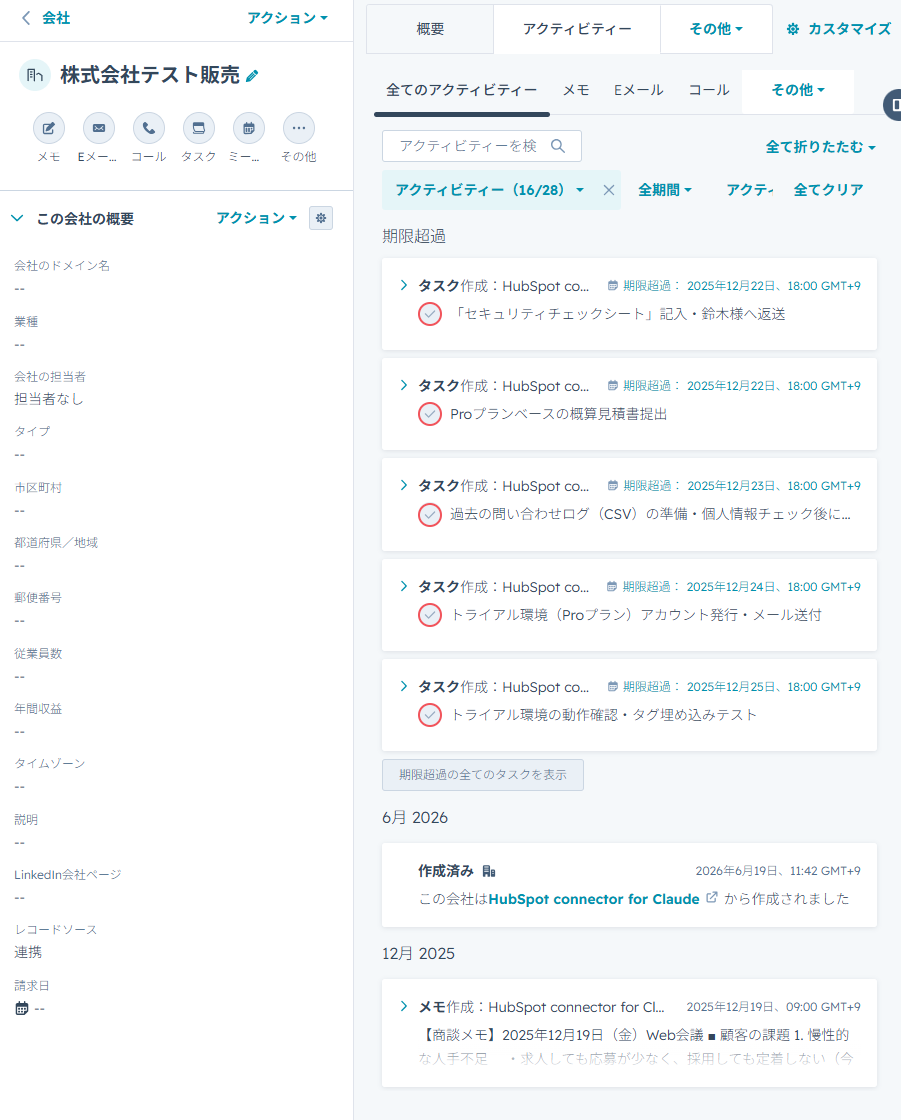Mark 過去の問い合わせログ task complete
This screenshot has width=901, height=1120.
tap(429, 514)
